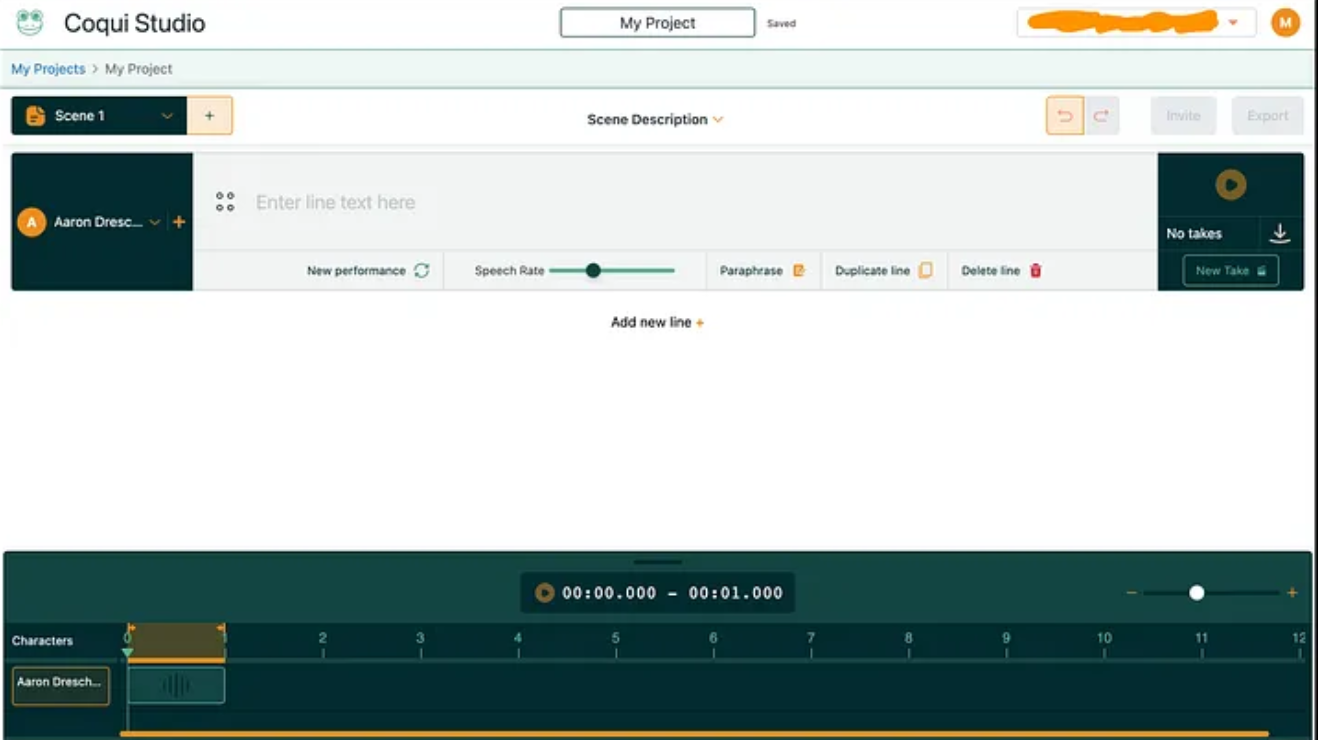The width and height of the screenshot is (1318, 740).
Task: Play the line take
Action: point(1231,184)
